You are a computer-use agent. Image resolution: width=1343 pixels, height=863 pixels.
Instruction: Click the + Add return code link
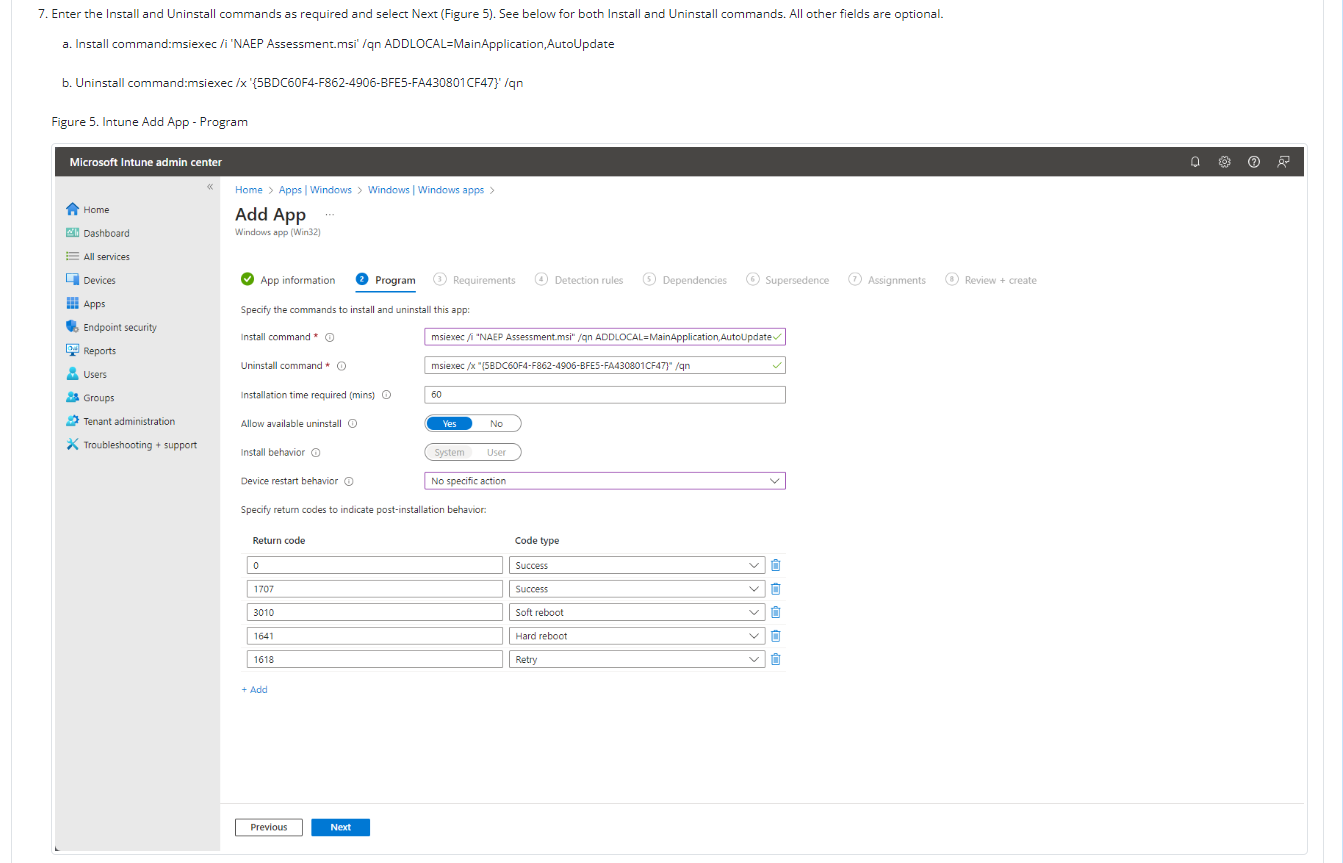[255, 690]
